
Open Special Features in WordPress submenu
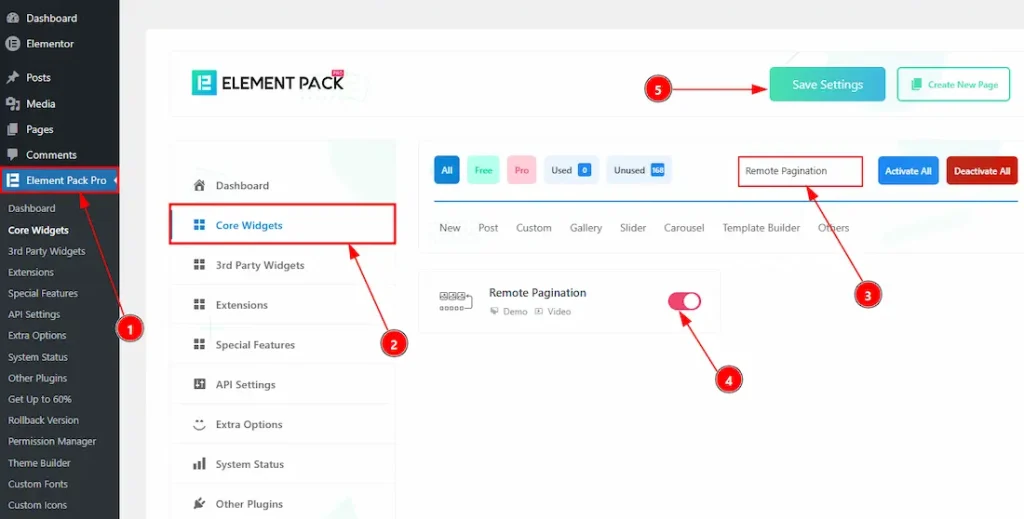tap(42, 293)
